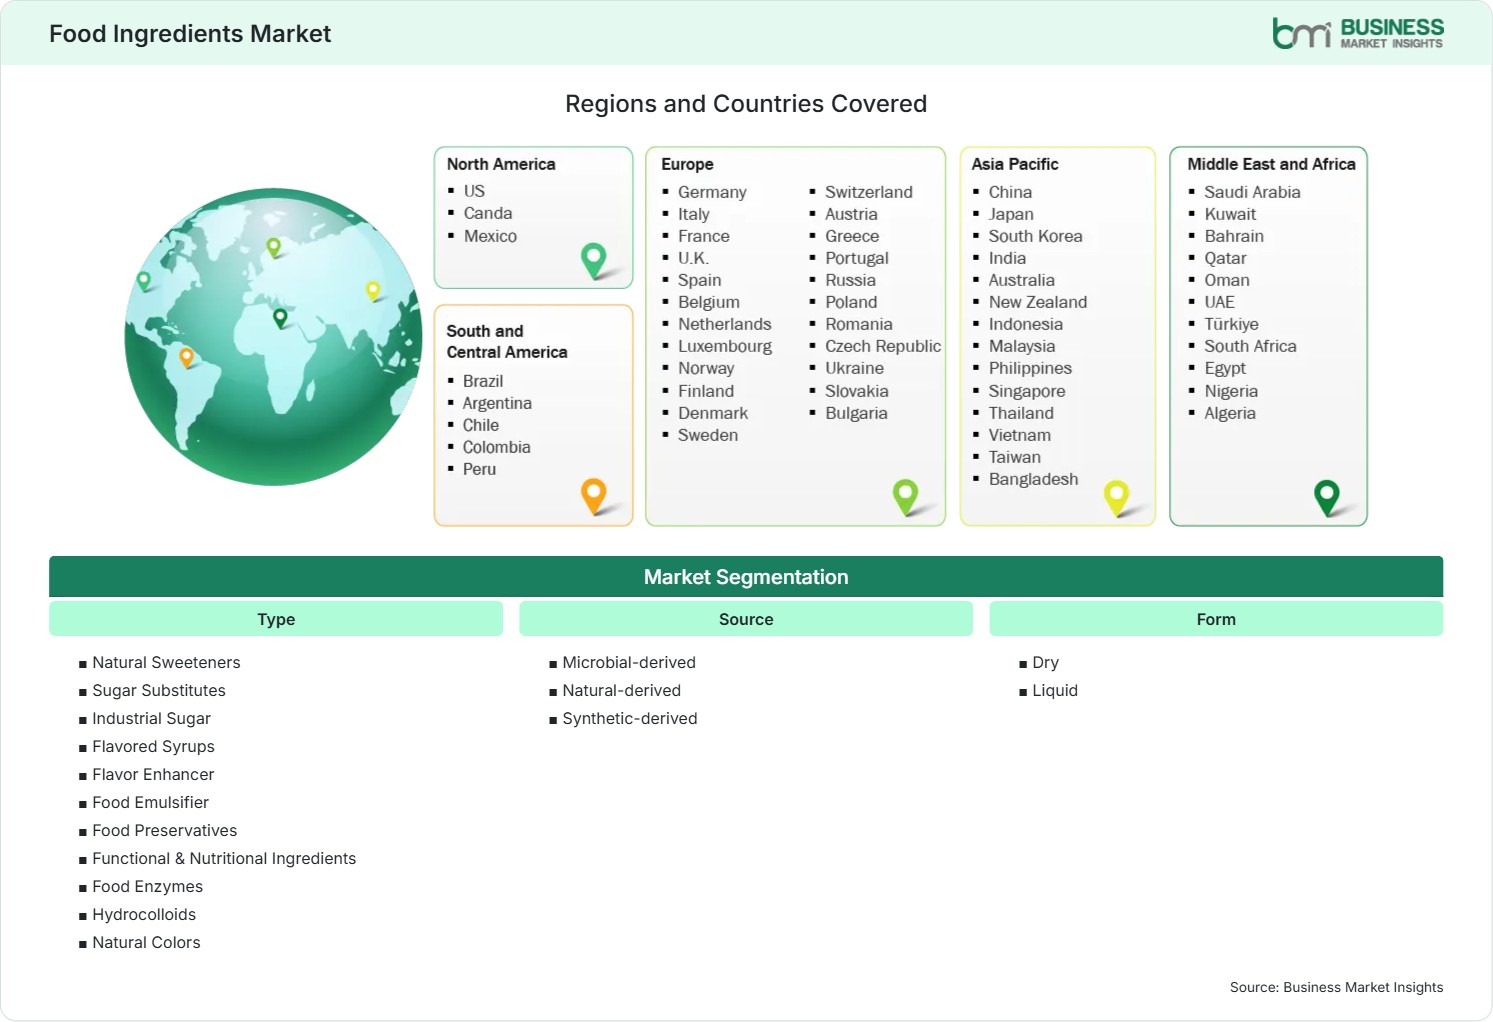Click the South and Central America heading
Image resolution: width=1493 pixels, height=1022 pixels.
tap(507, 341)
